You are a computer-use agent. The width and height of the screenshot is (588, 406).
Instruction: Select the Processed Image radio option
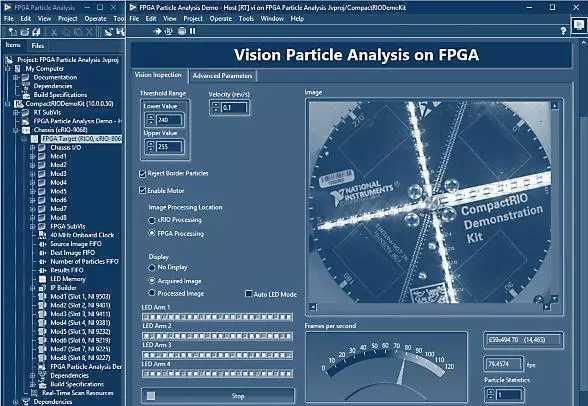pos(152,293)
